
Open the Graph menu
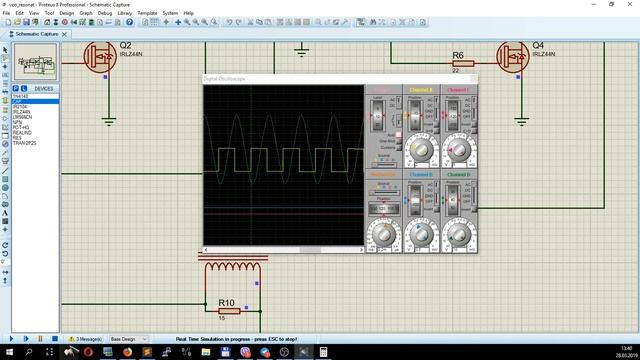[86, 13]
